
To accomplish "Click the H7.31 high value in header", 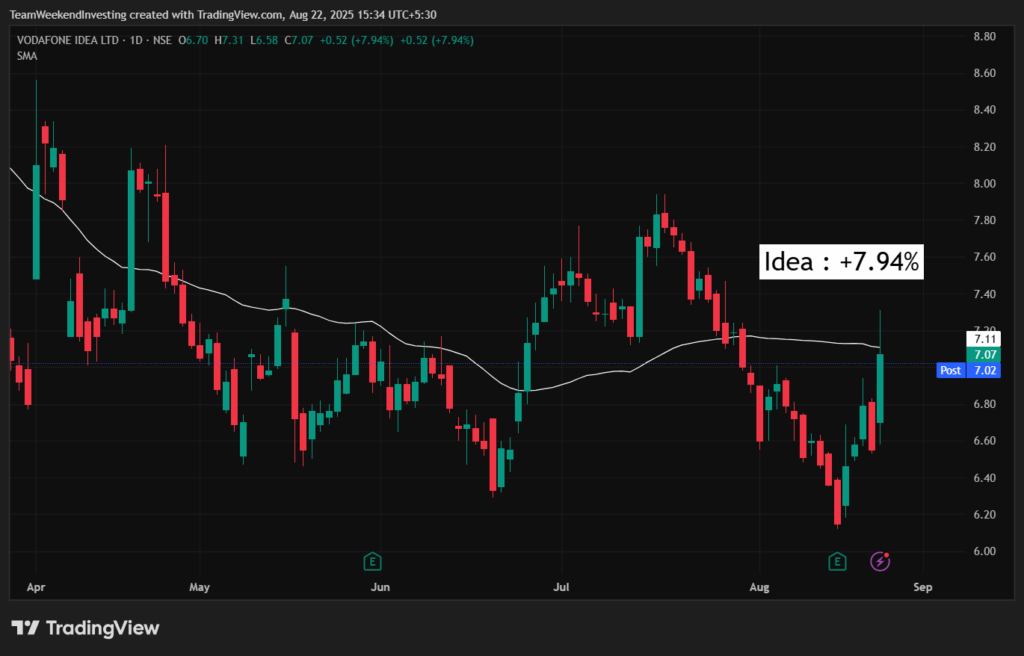I will [229, 41].
